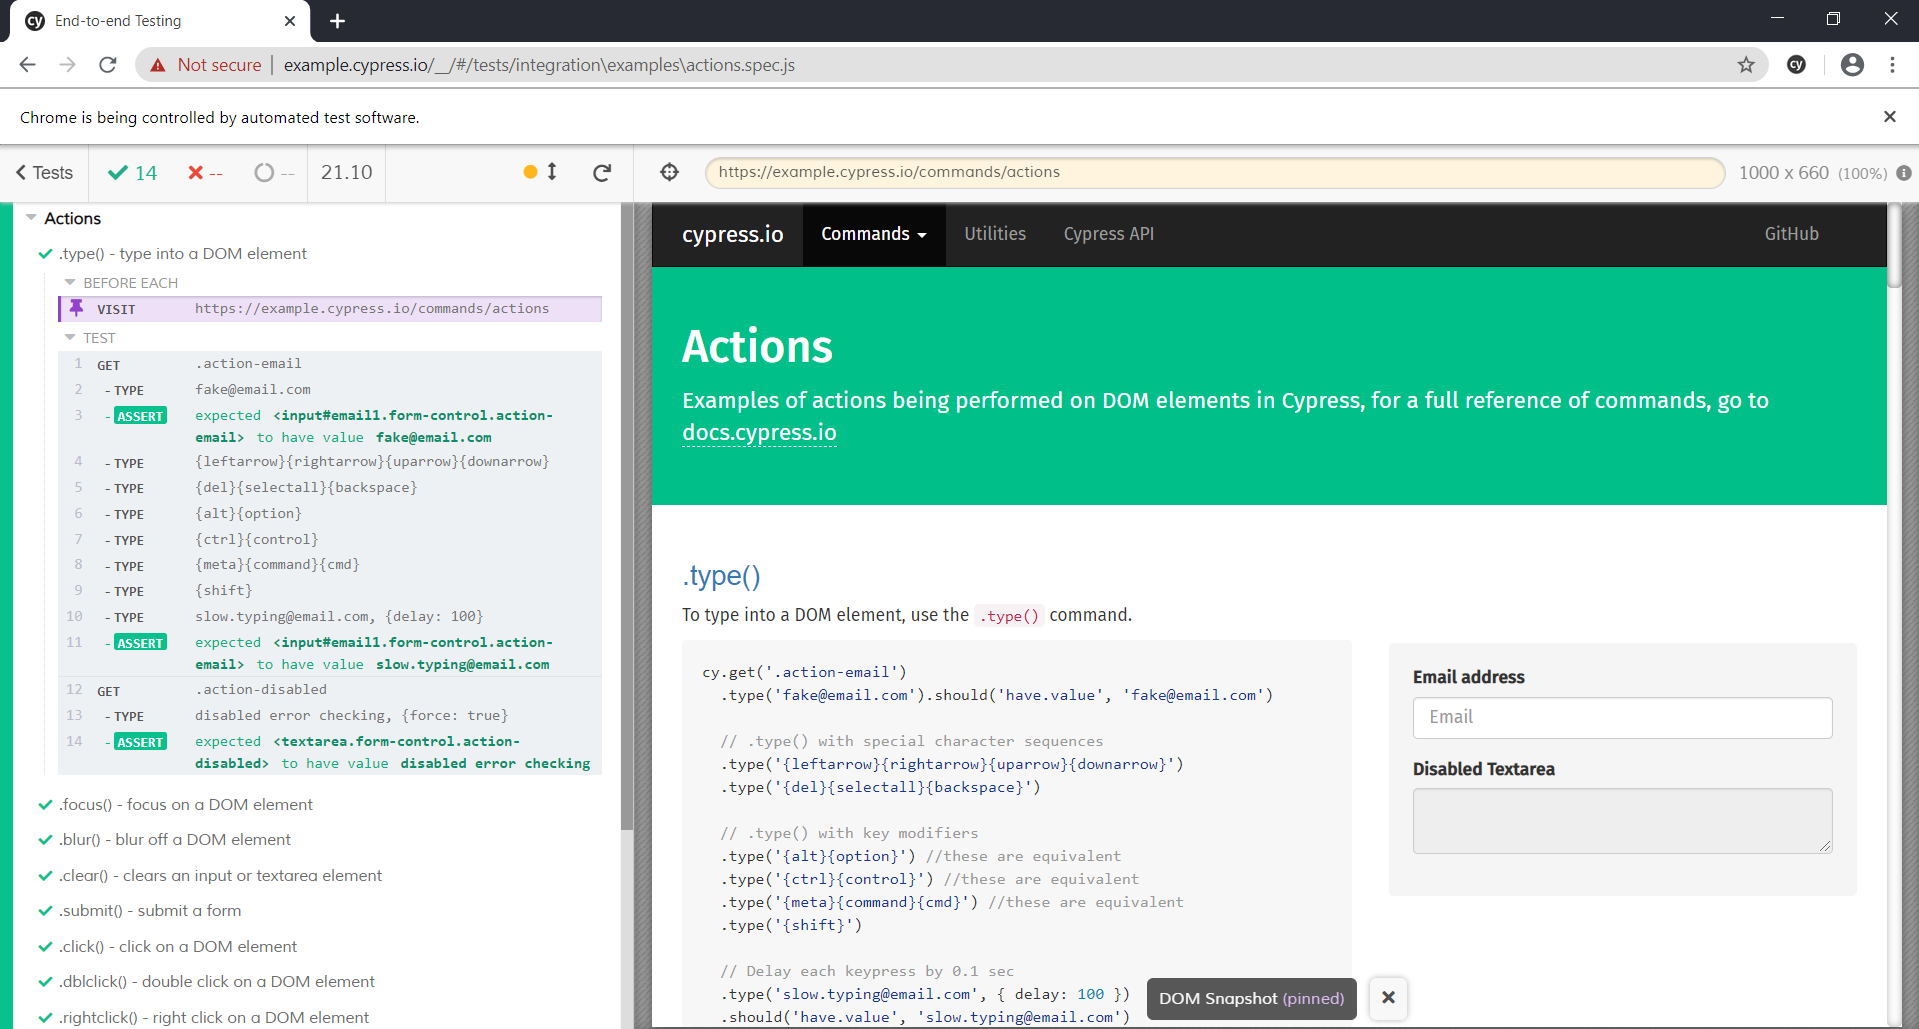Select TYPE {alt}{option} command
The width and height of the screenshot is (1919, 1029).
coord(330,514)
